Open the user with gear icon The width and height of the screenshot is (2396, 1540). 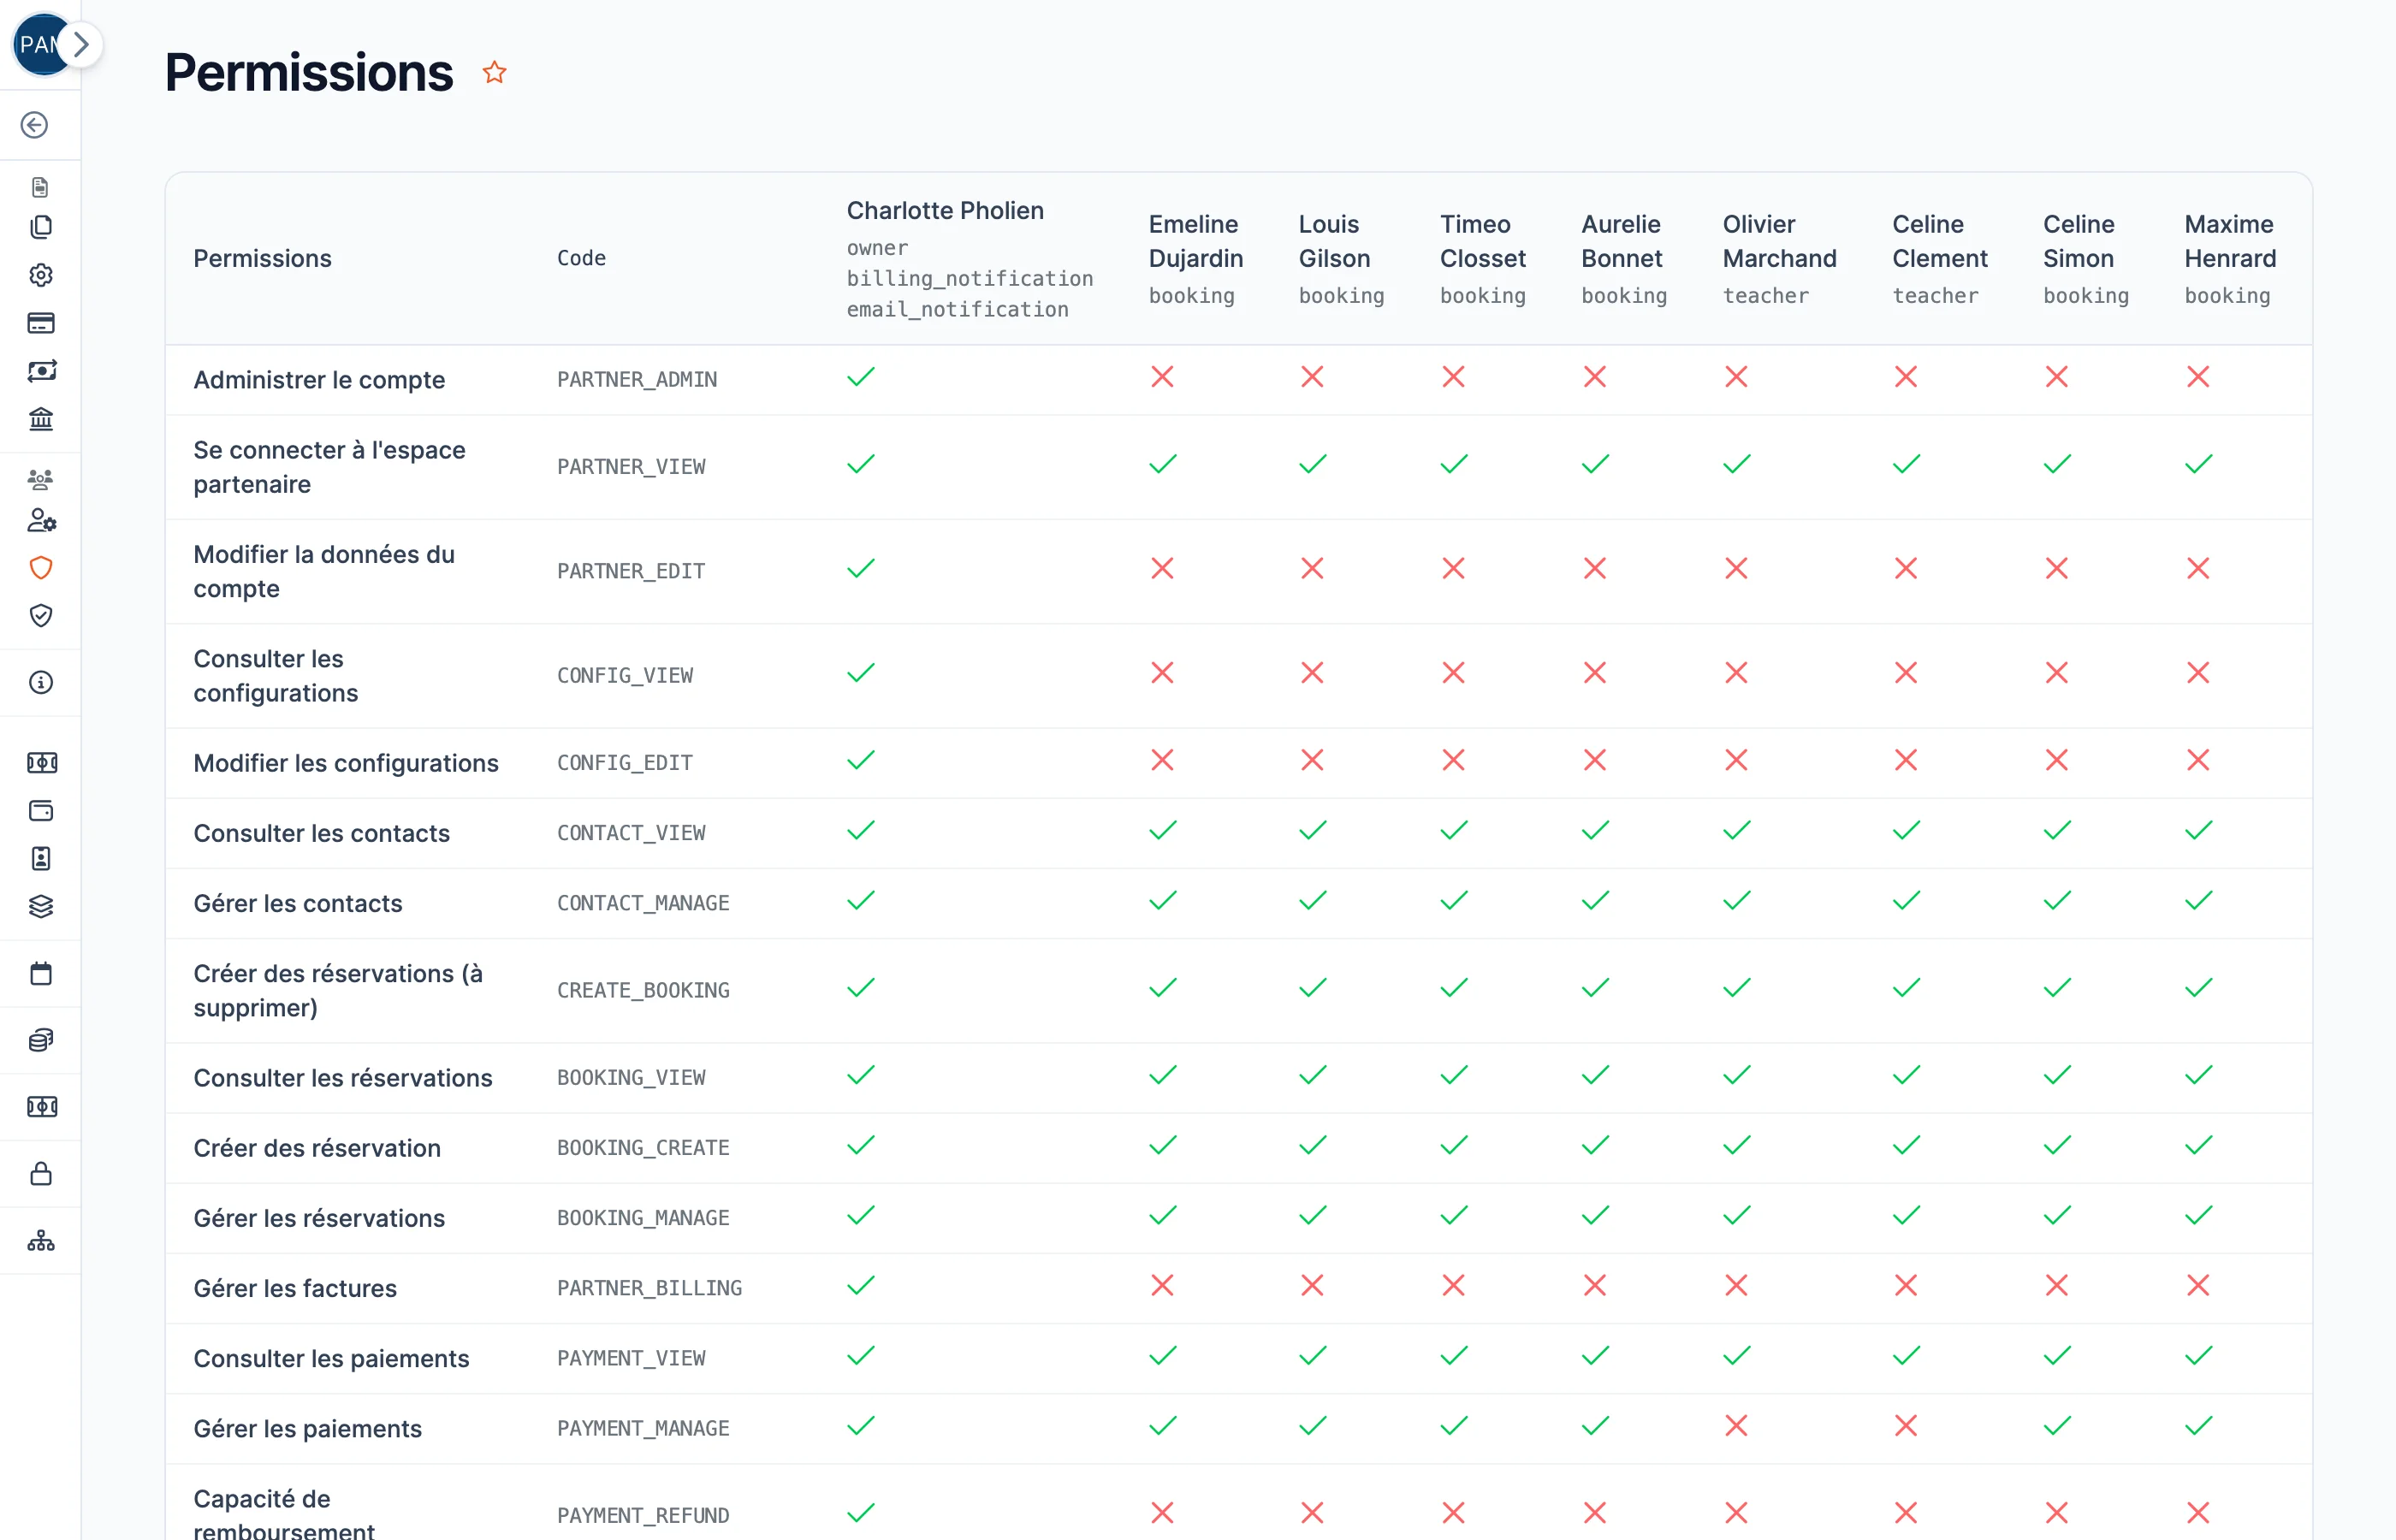tap(40, 520)
